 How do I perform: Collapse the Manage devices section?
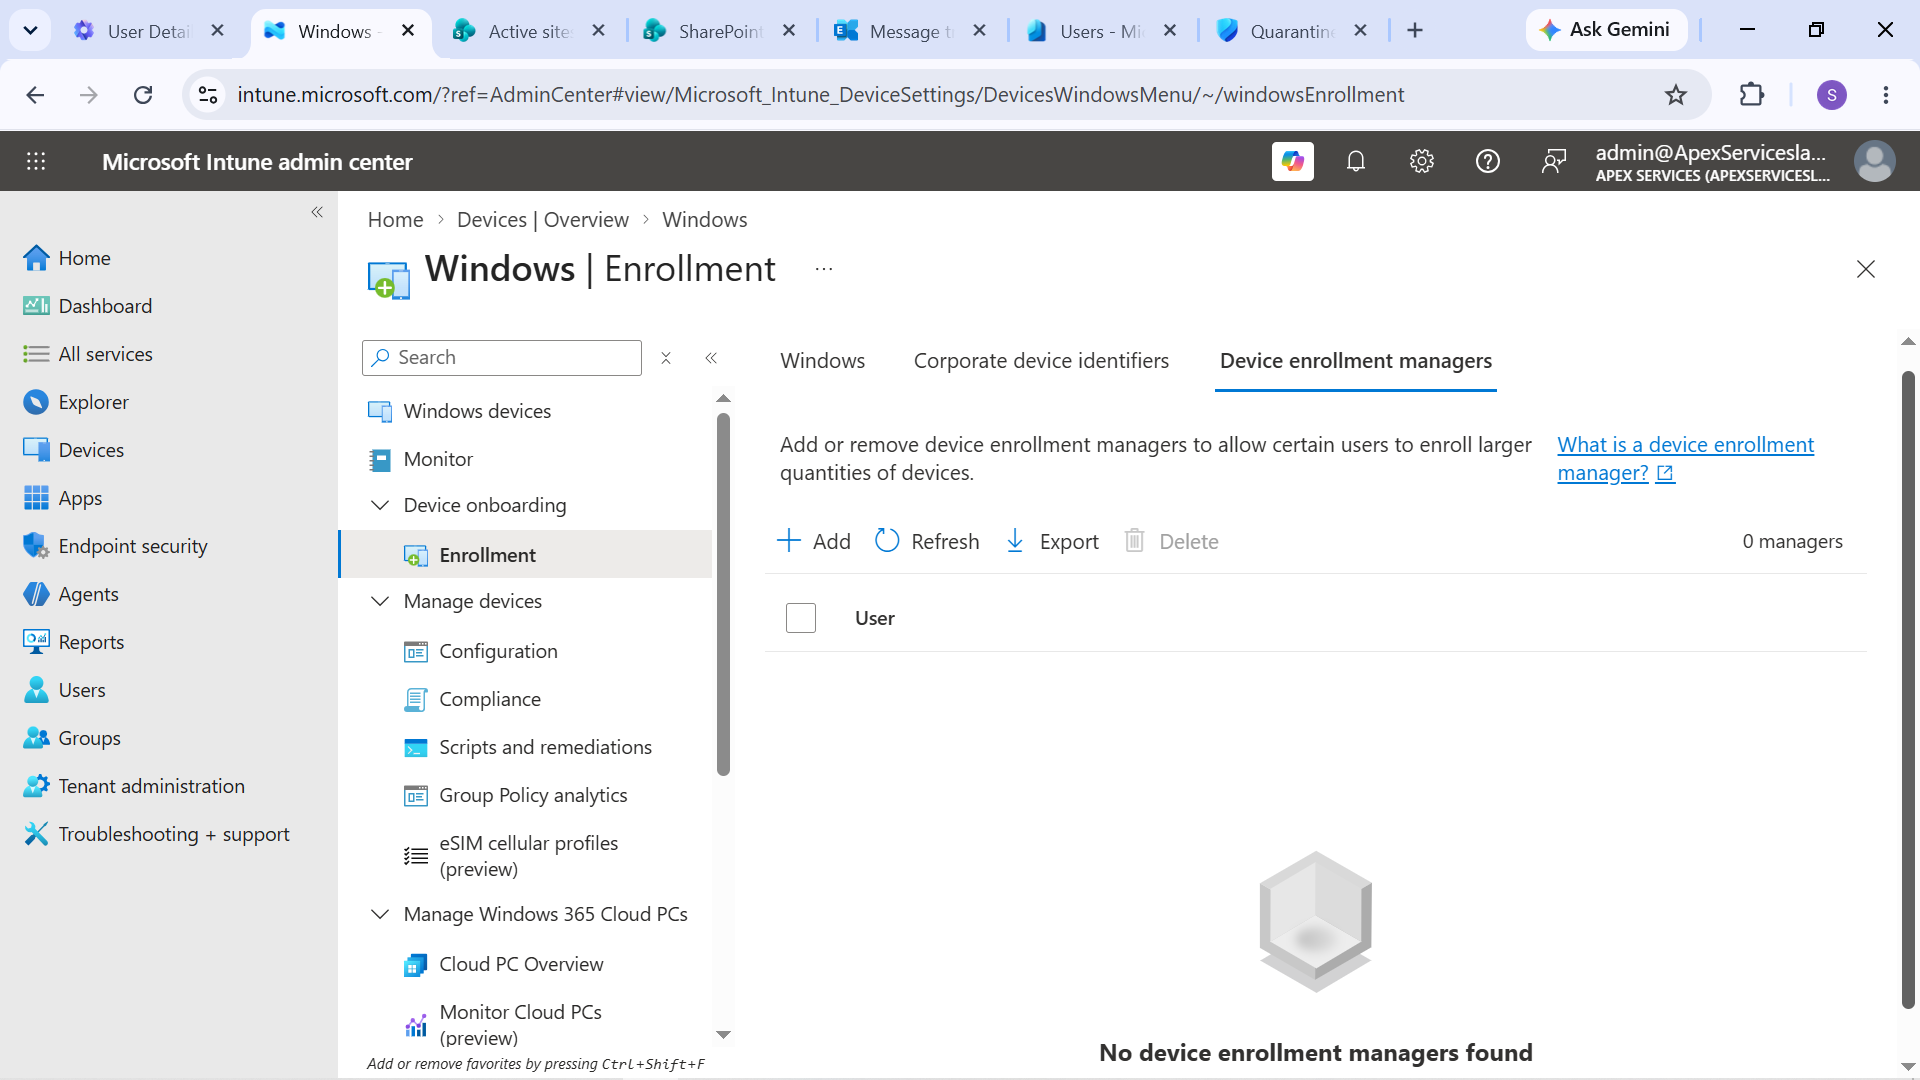380,601
